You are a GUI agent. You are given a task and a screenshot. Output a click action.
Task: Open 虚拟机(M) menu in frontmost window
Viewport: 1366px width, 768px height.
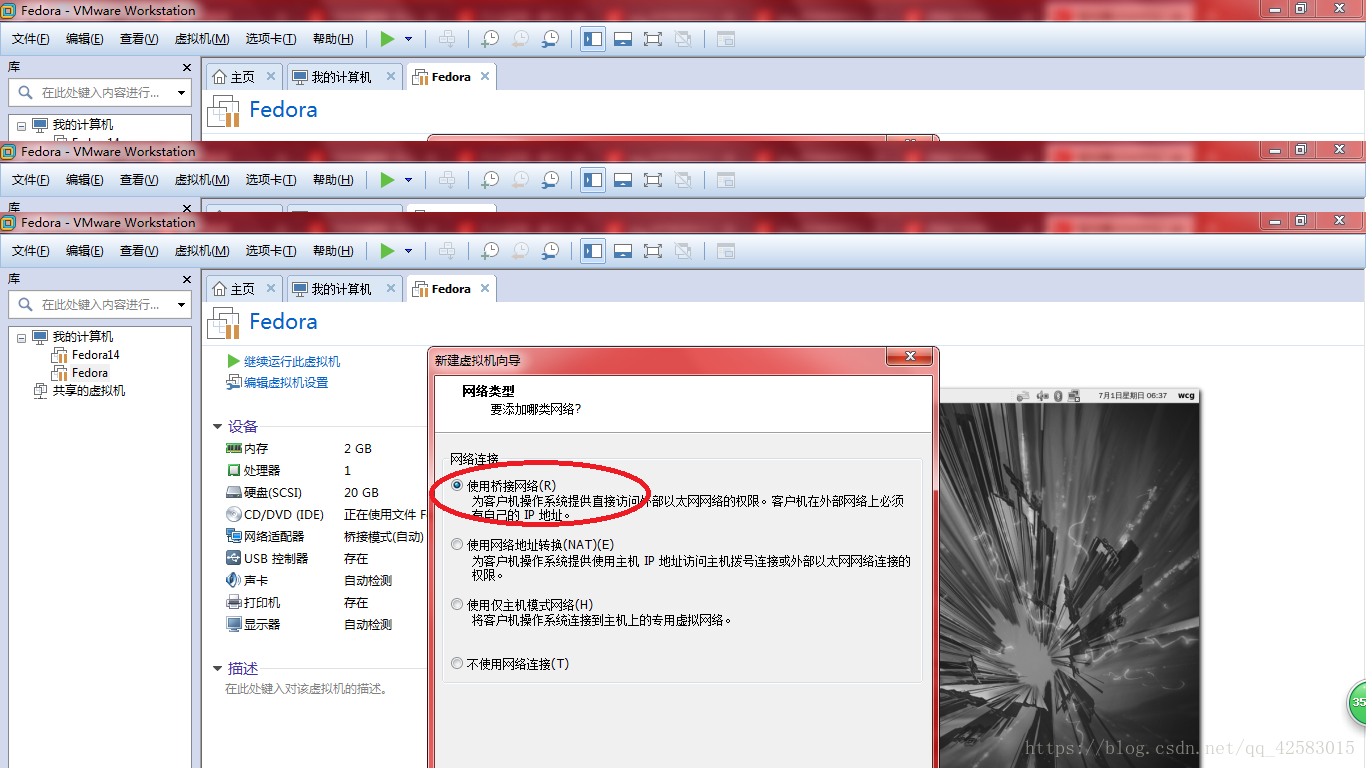[202, 251]
